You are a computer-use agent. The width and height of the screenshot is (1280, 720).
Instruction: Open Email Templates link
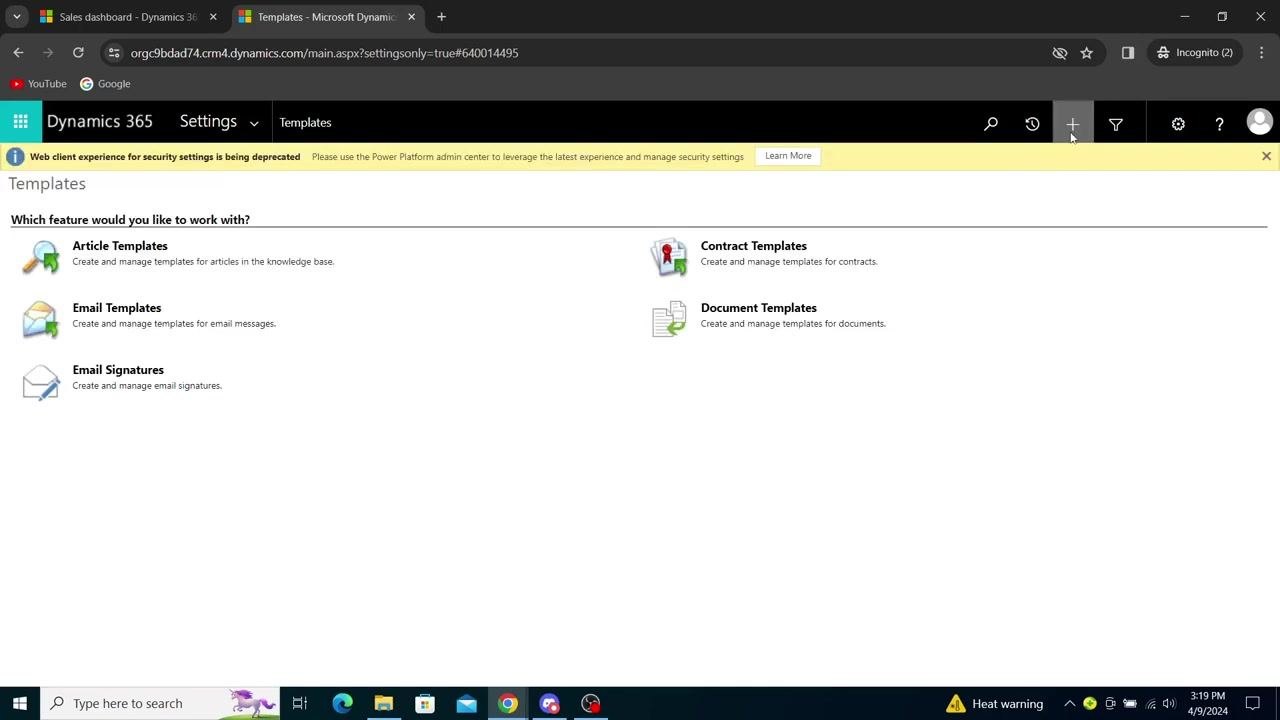(117, 308)
